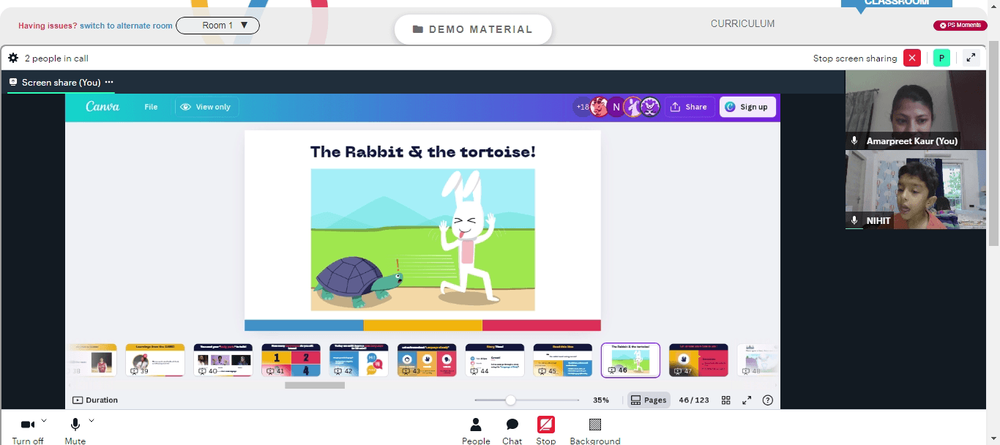
Task: Open Background effects settings
Action: [x=595, y=431]
